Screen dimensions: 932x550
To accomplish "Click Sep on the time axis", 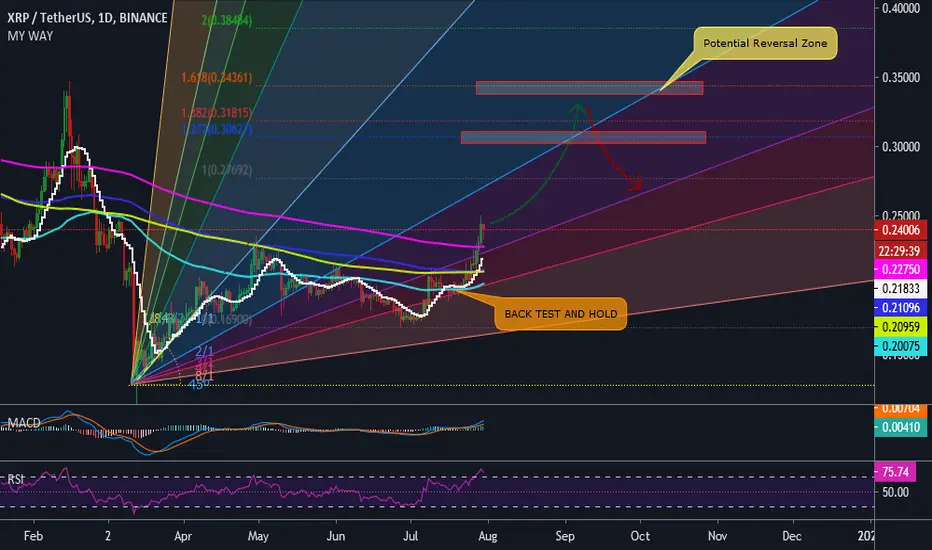I will 565,536.
